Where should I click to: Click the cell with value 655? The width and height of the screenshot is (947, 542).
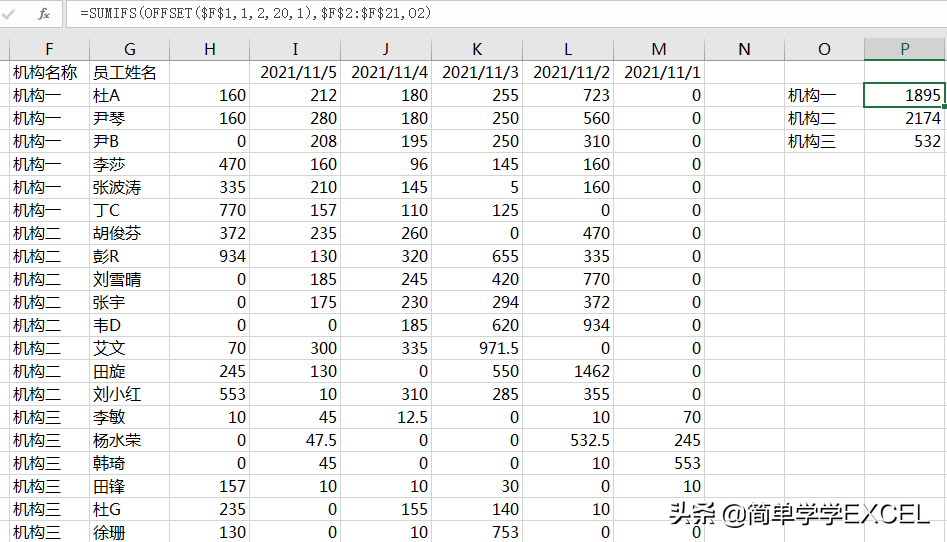point(477,256)
